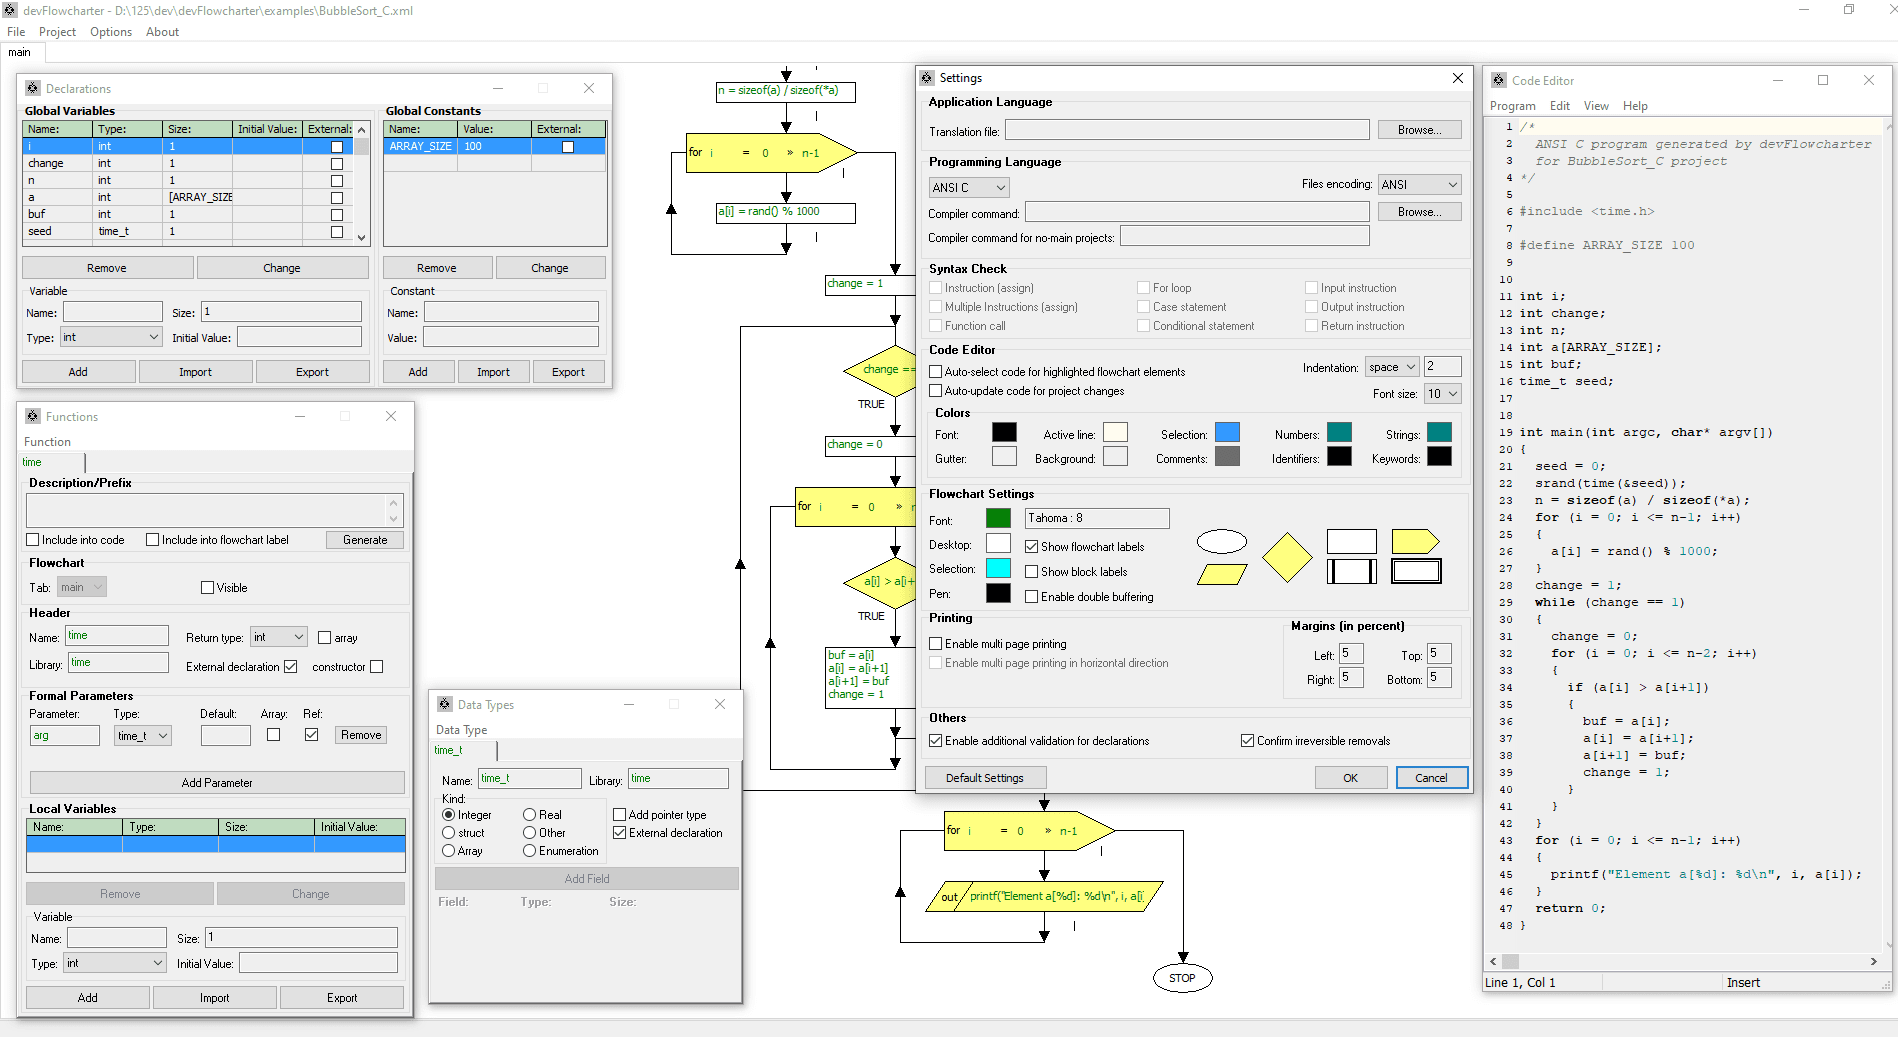Enable multi page printing
The width and height of the screenshot is (1898, 1037).
tap(936, 644)
